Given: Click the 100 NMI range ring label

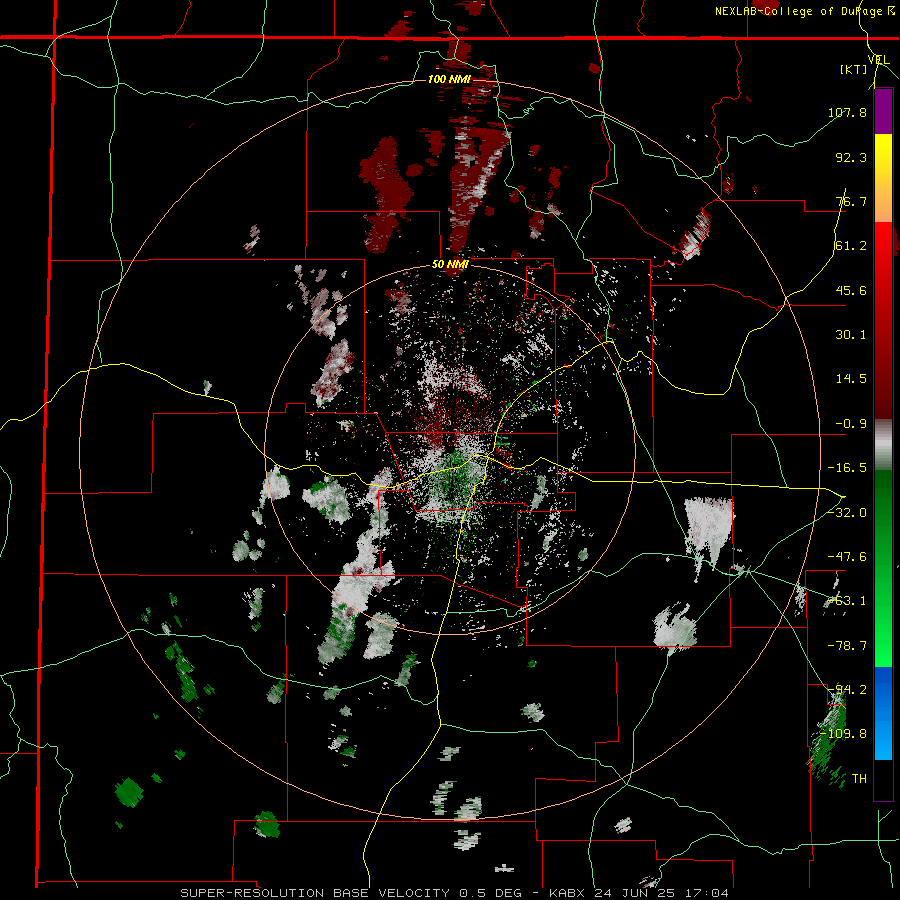Looking at the screenshot, I should (449, 79).
